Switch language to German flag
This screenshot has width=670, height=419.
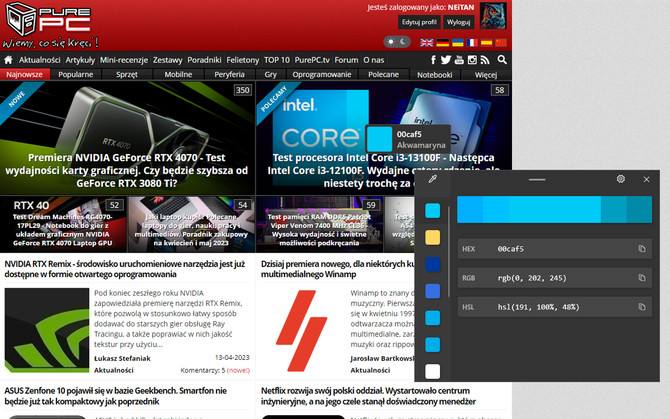pos(442,42)
